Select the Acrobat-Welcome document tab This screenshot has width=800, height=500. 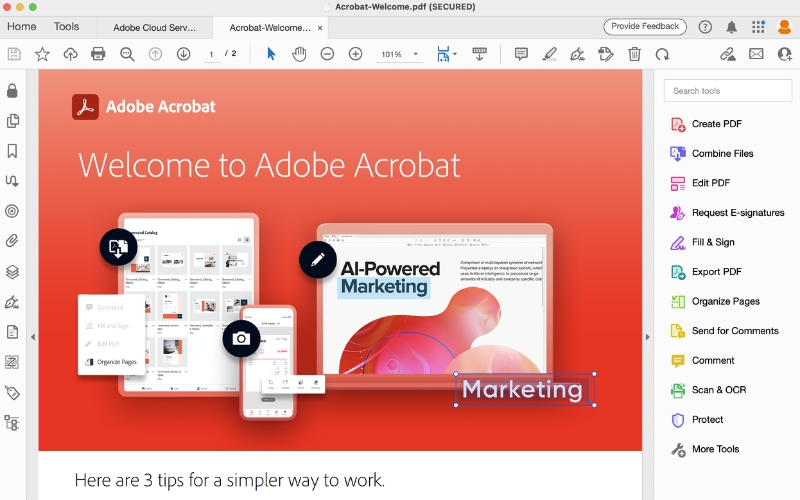tap(270, 28)
